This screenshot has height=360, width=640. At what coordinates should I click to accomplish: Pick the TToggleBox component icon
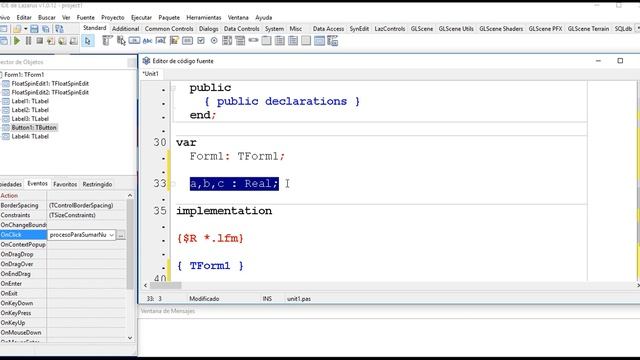[x=187, y=41]
